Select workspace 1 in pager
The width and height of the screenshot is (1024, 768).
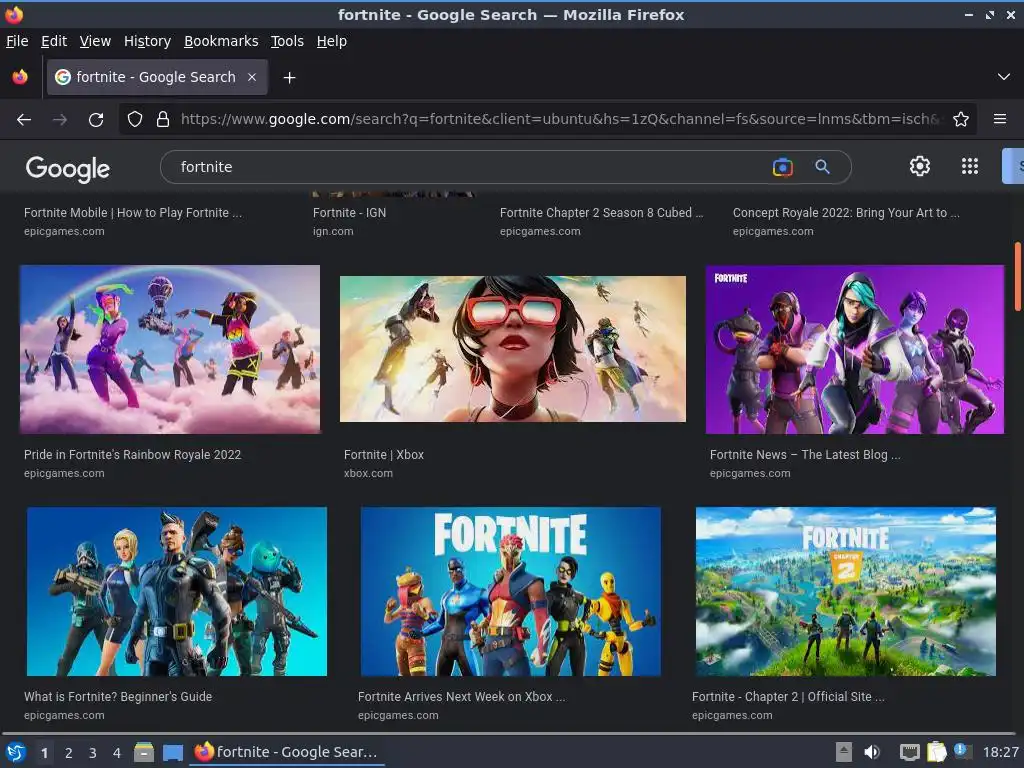[x=44, y=753]
